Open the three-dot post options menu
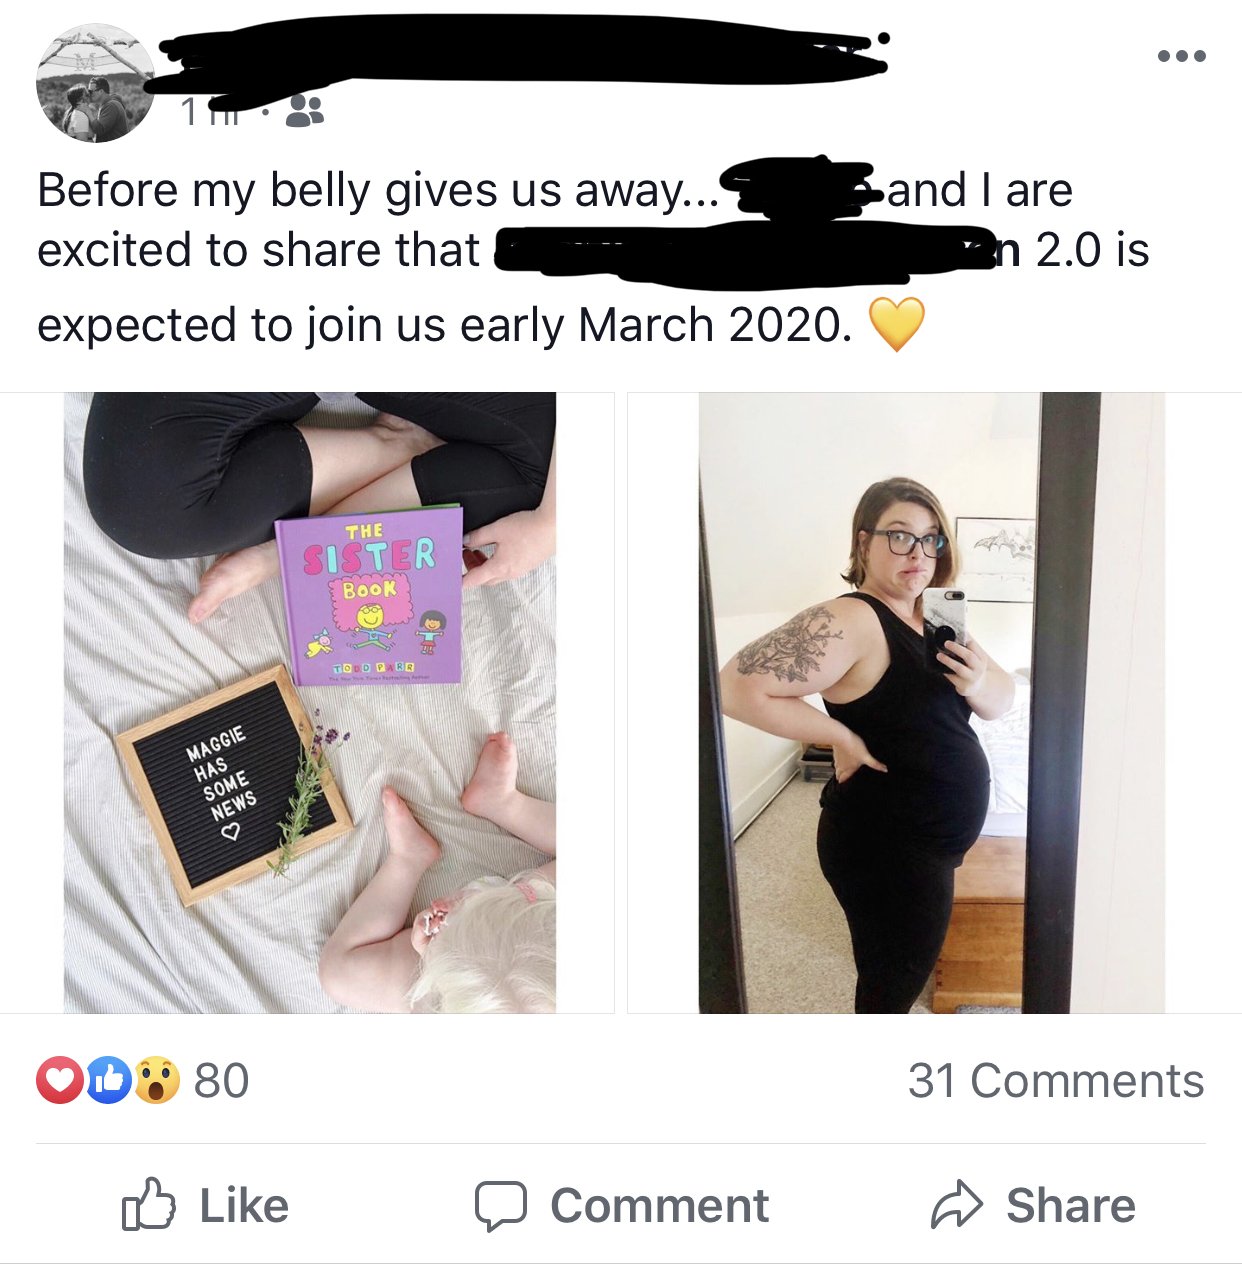1242x1264 pixels. pos(1182,56)
